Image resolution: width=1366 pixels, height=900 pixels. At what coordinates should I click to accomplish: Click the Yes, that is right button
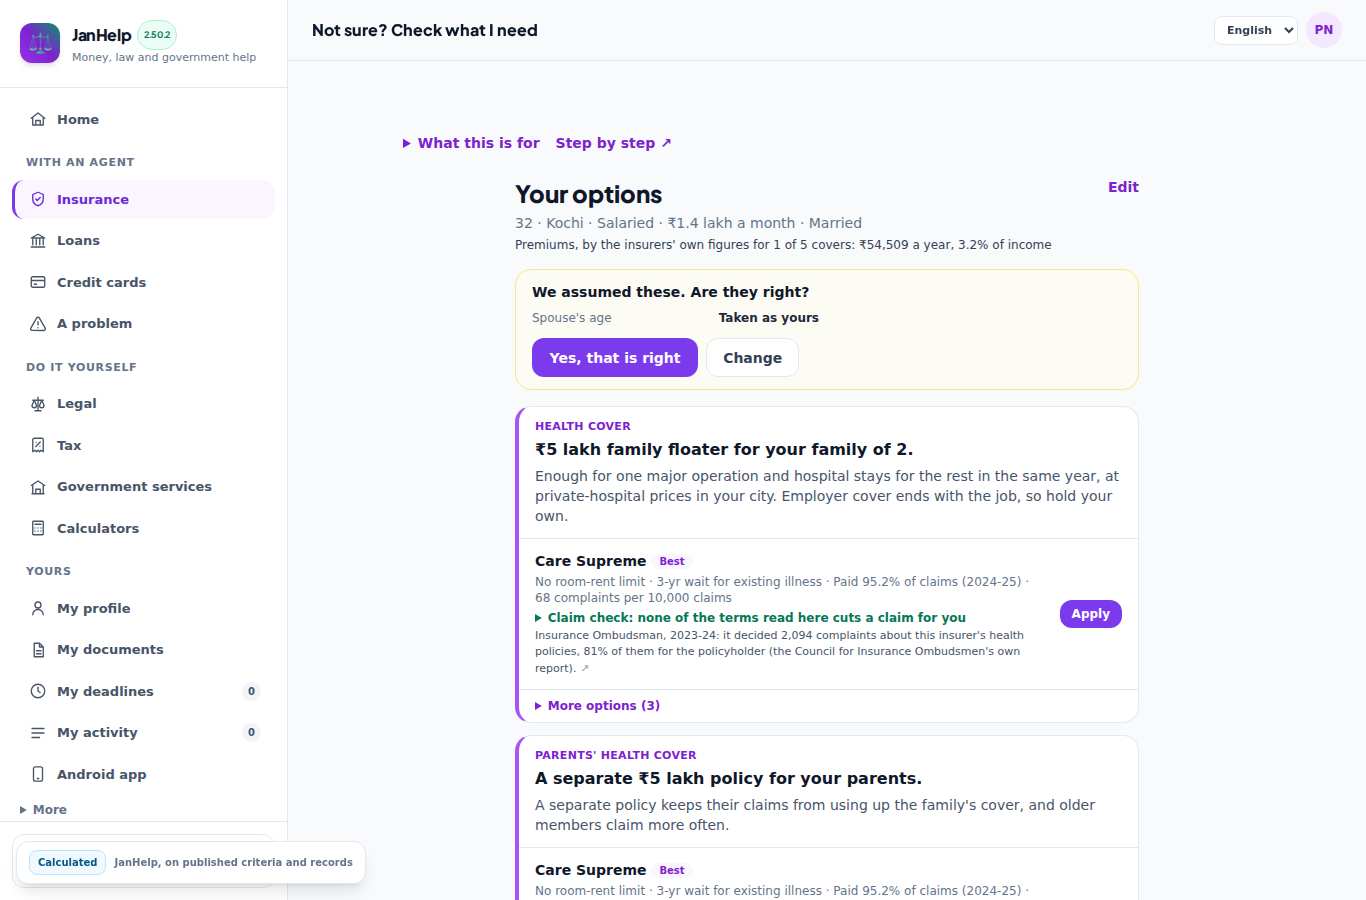coord(615,358)
